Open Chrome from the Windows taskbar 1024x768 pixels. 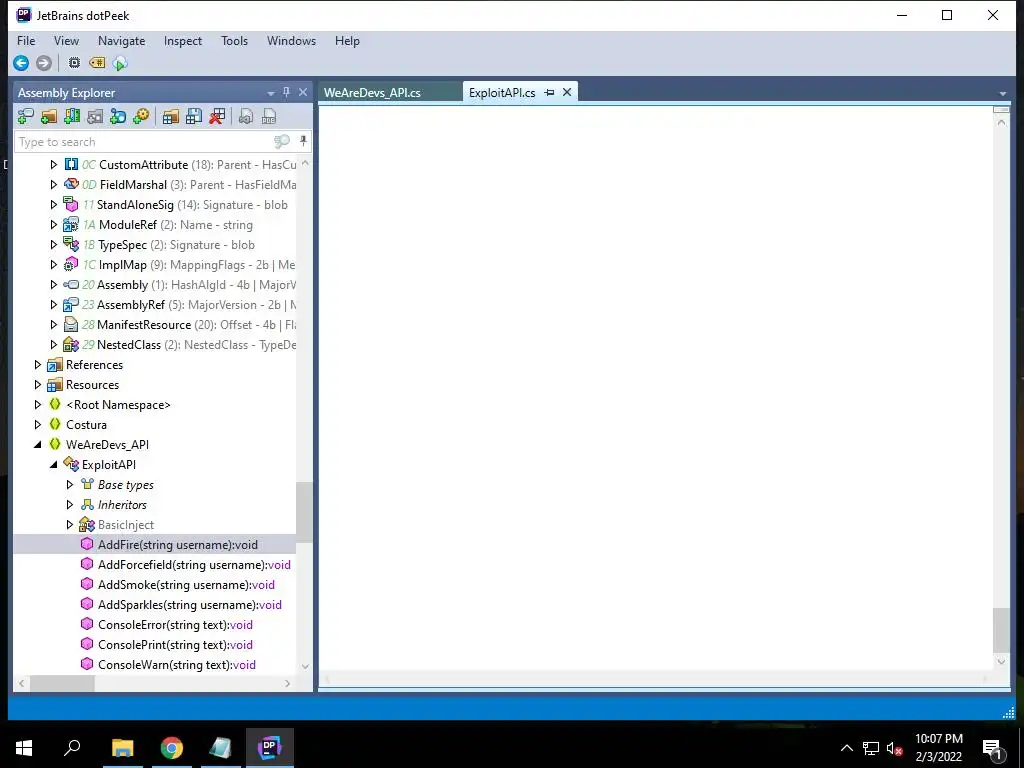[172, 748]
